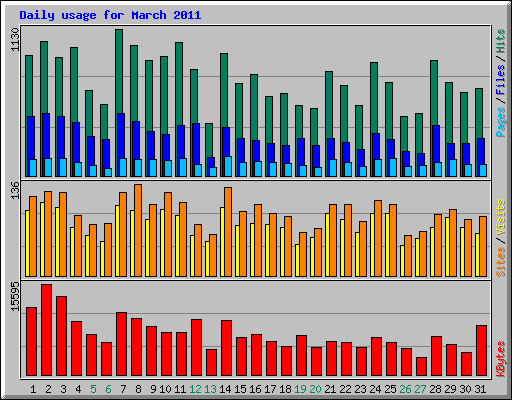This screenshot has height=400, width=512.
Task: Select the red KBytes bar for day 31
Action: click(x=482, y=351)
